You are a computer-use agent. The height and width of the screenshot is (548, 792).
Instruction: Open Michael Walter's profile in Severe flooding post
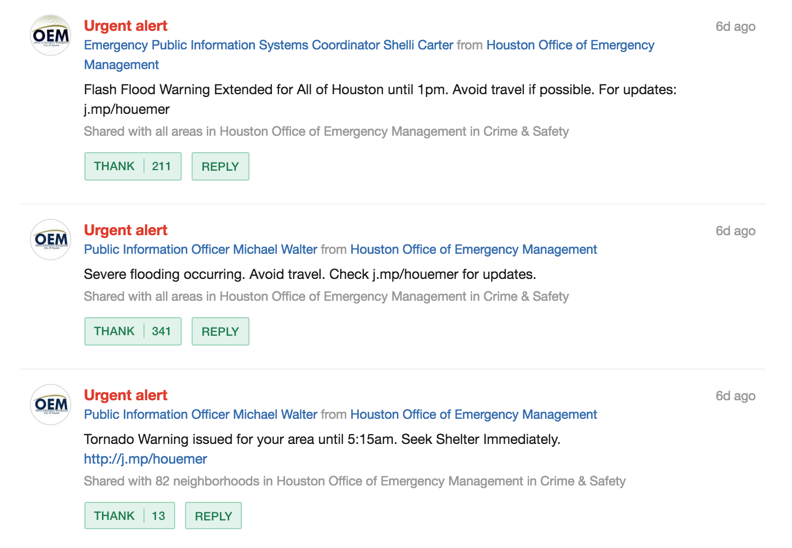point(201,250)
